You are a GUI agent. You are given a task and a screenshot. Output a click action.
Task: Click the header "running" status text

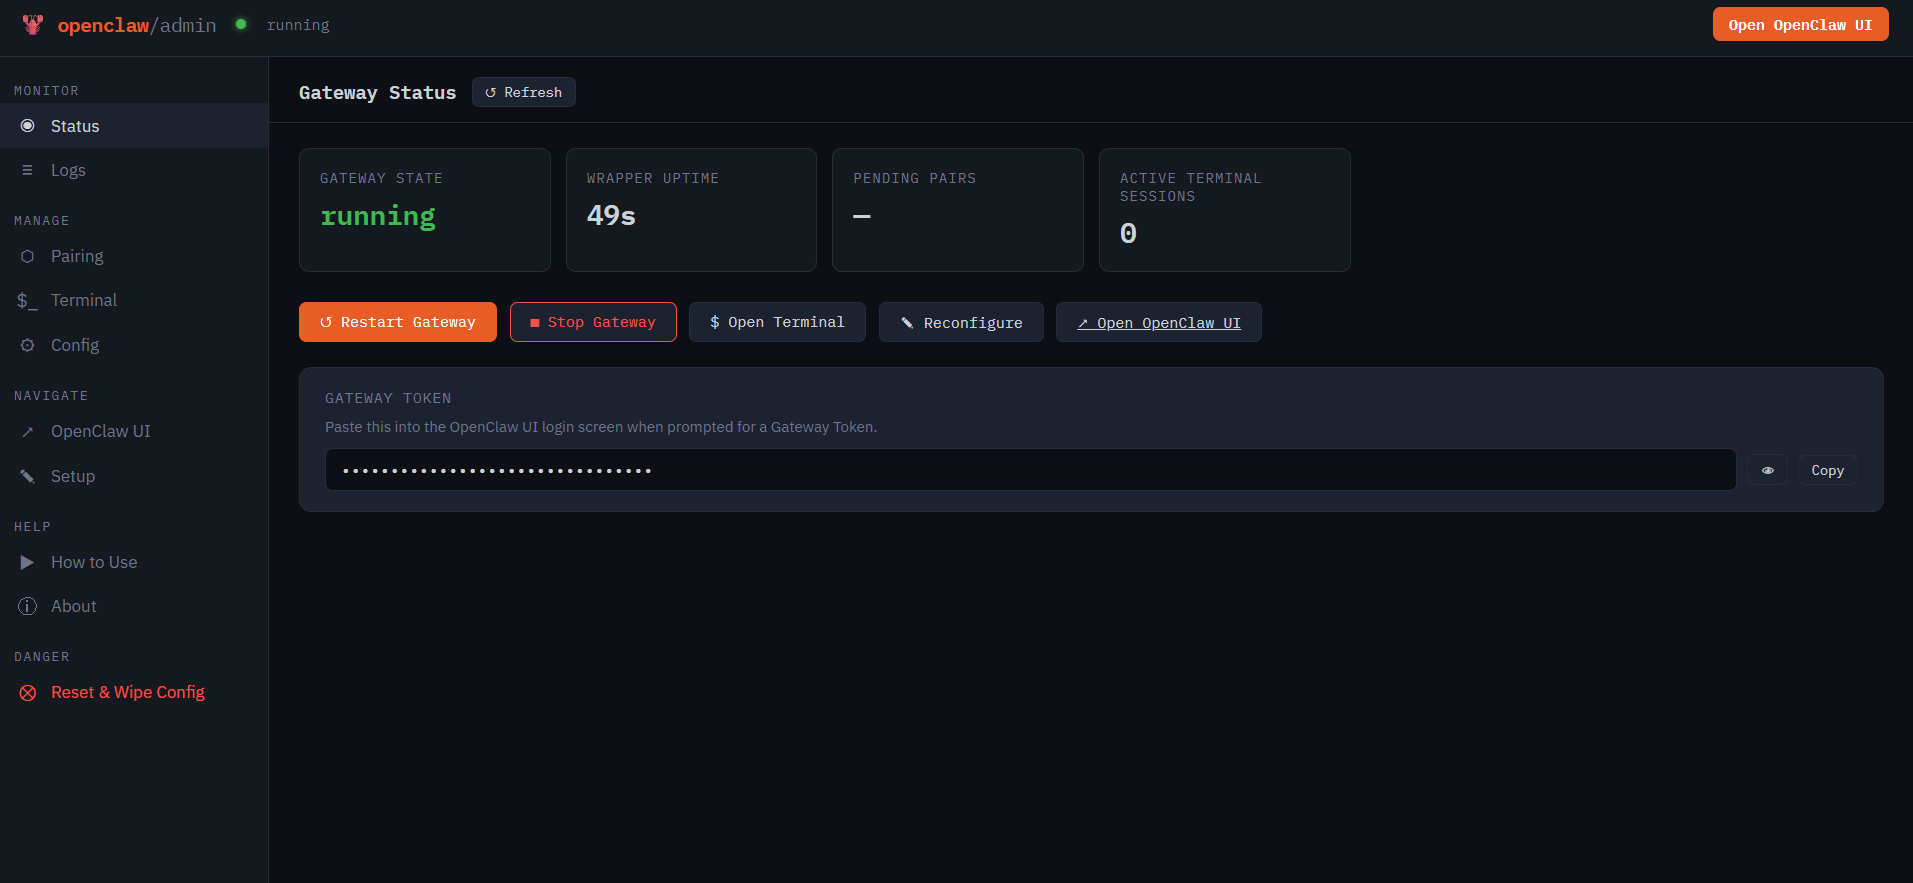pos(298,25)
